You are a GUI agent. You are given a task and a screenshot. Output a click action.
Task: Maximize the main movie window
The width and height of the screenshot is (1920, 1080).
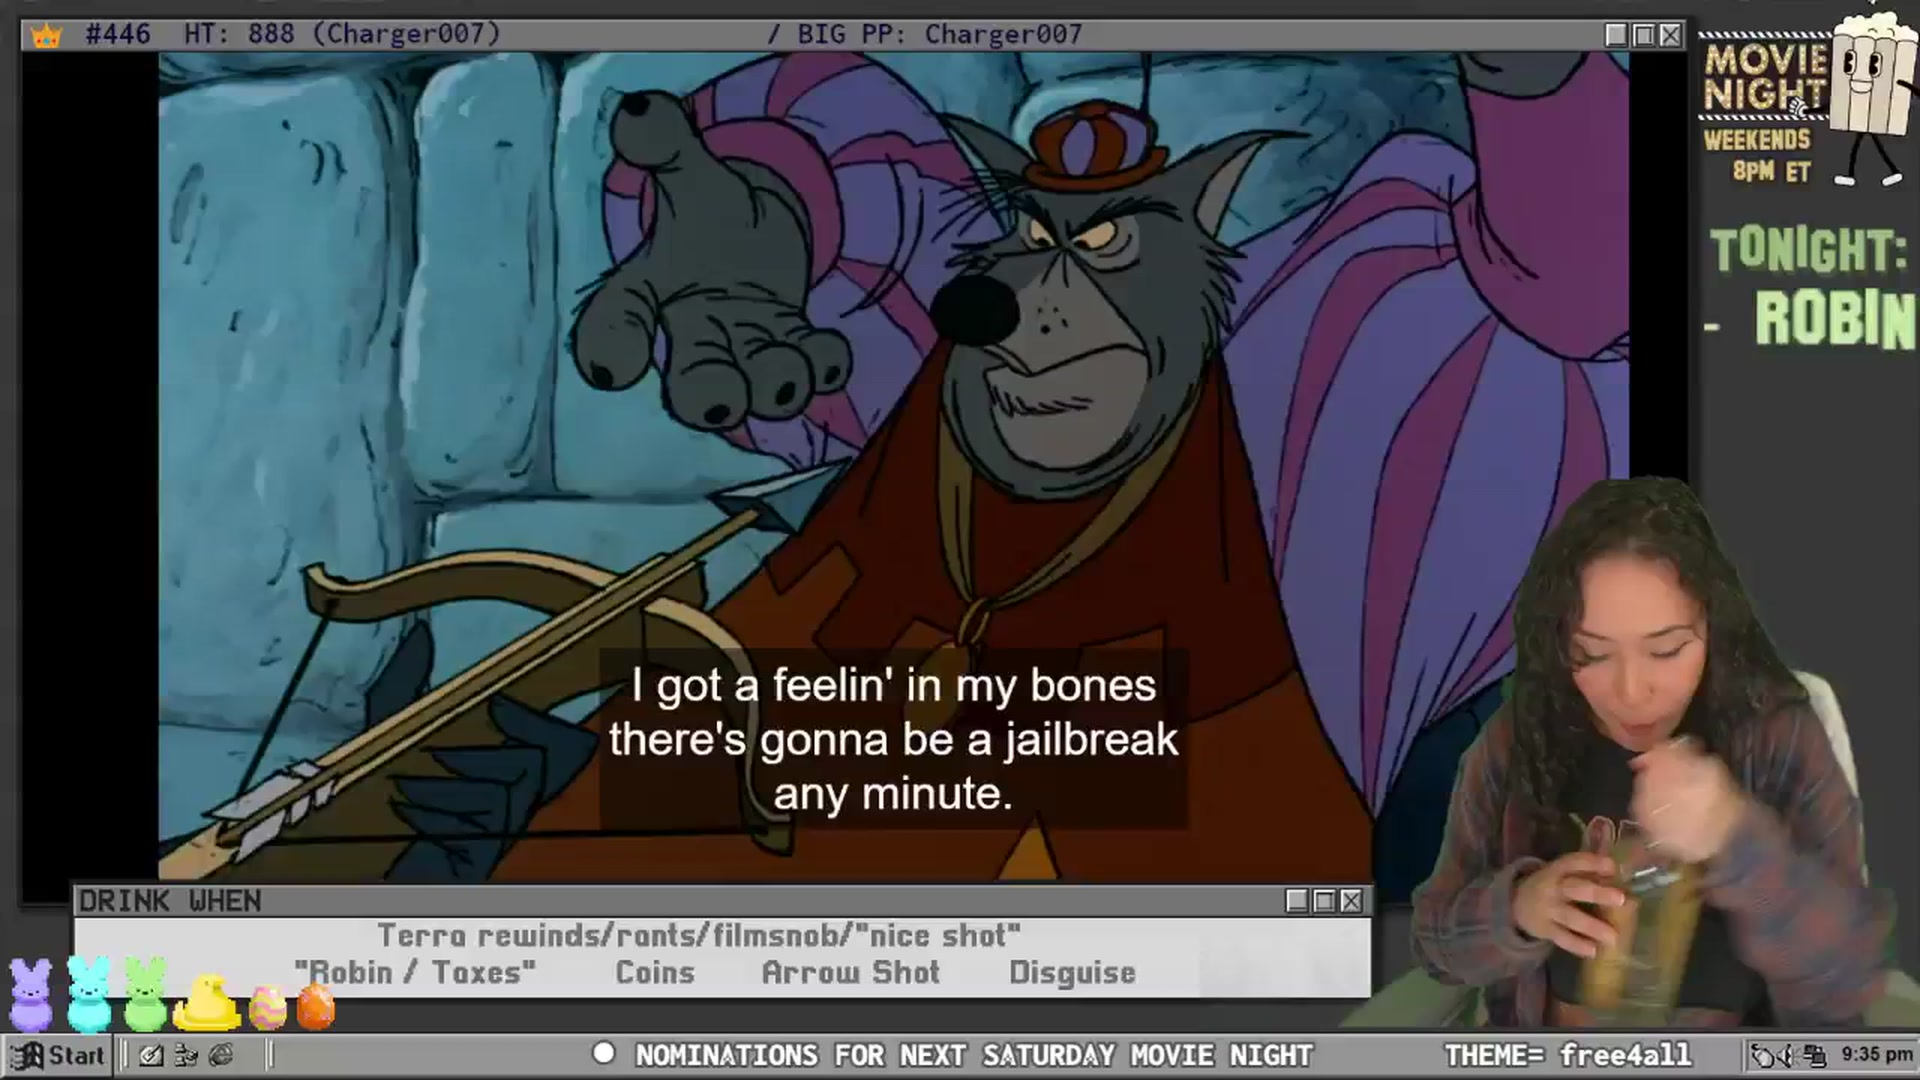coord(1643,35)
